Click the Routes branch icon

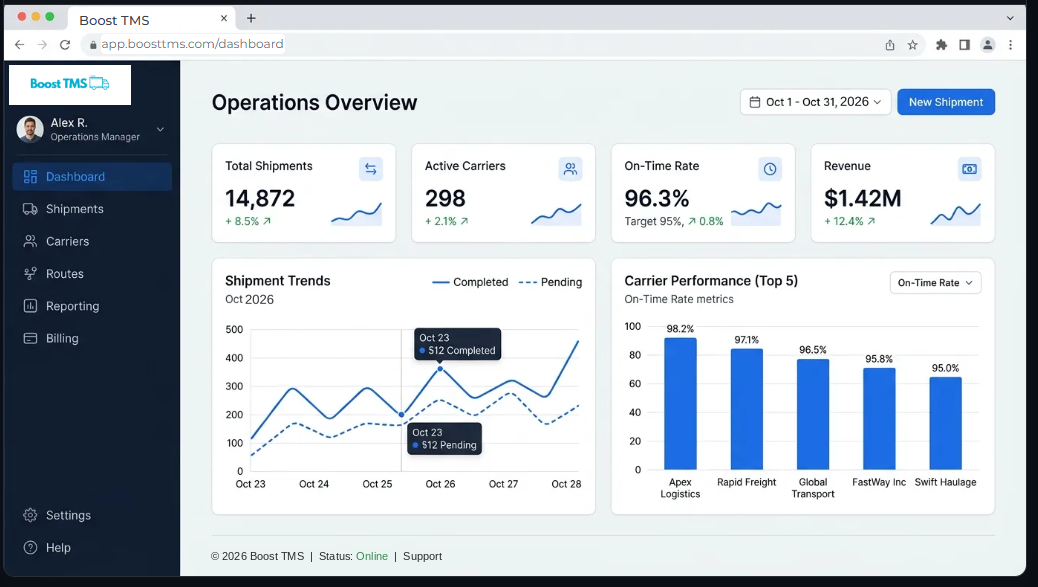(x=30, y=274)
